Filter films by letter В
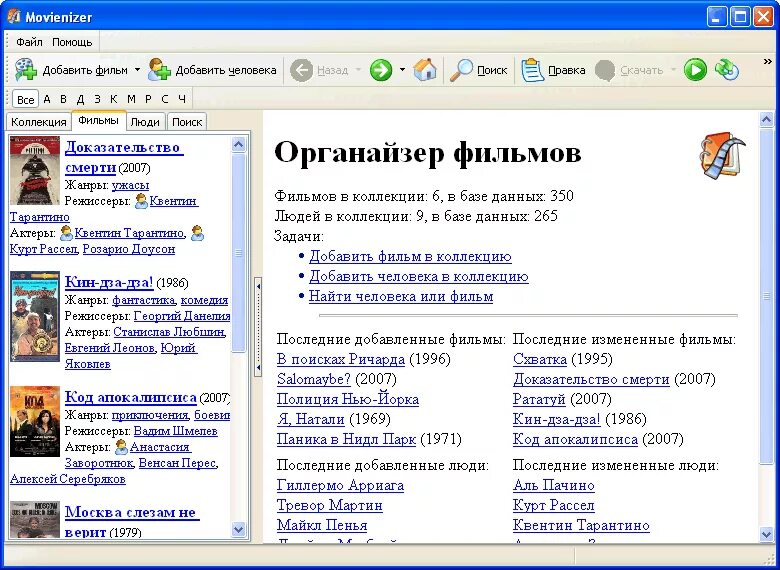 pos(63,99)
